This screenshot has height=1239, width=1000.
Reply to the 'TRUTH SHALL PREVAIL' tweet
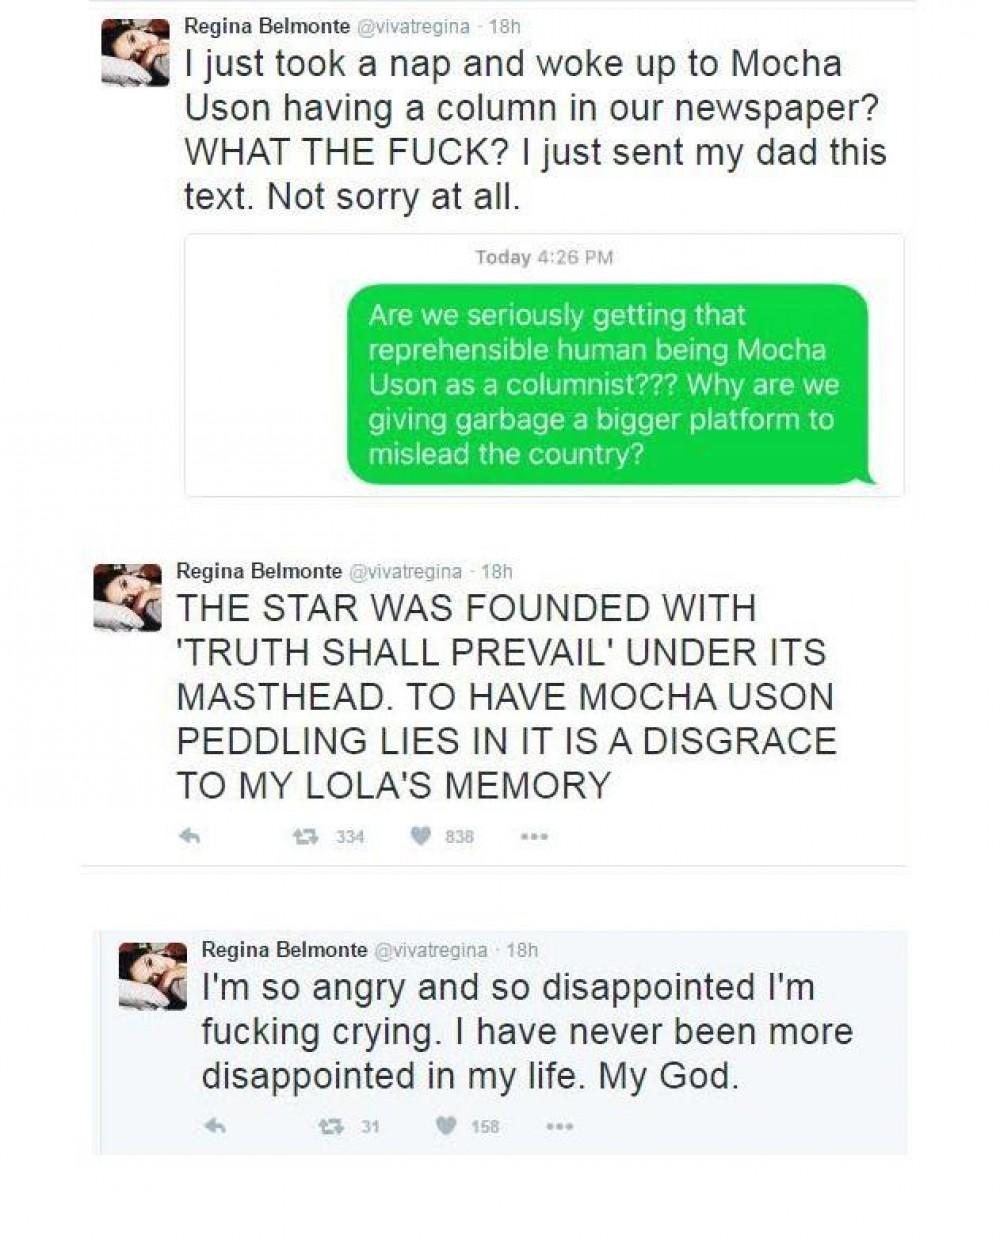pyautogui.click(x=189, y=836)
